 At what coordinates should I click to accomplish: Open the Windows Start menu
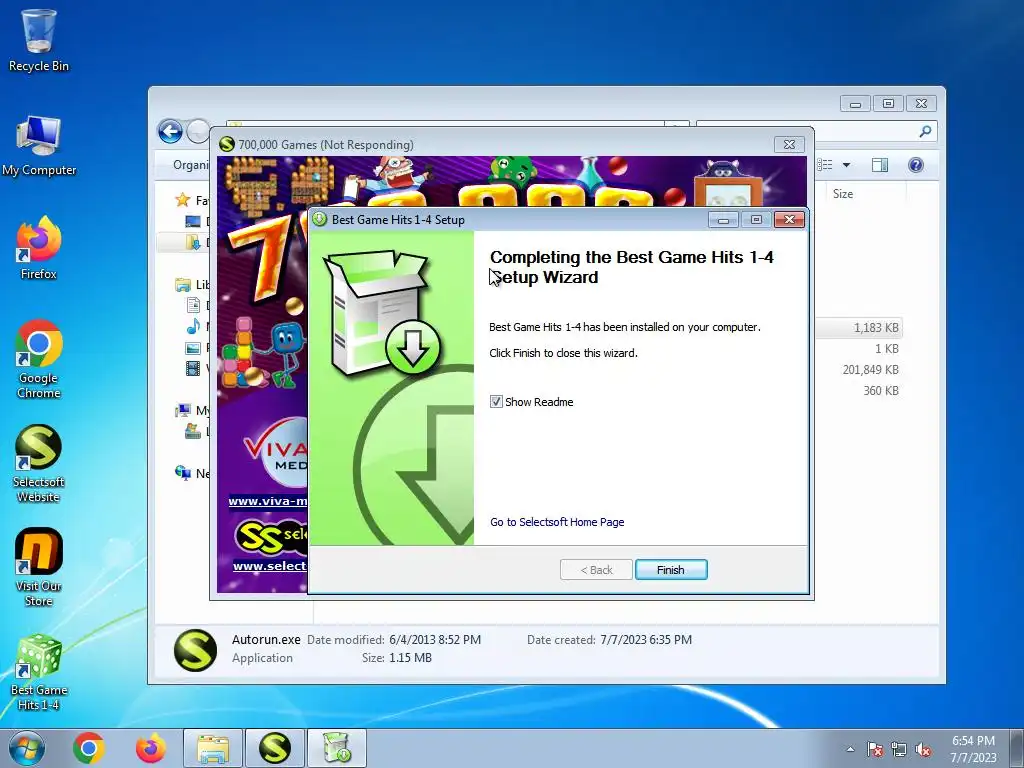[27, 748]
